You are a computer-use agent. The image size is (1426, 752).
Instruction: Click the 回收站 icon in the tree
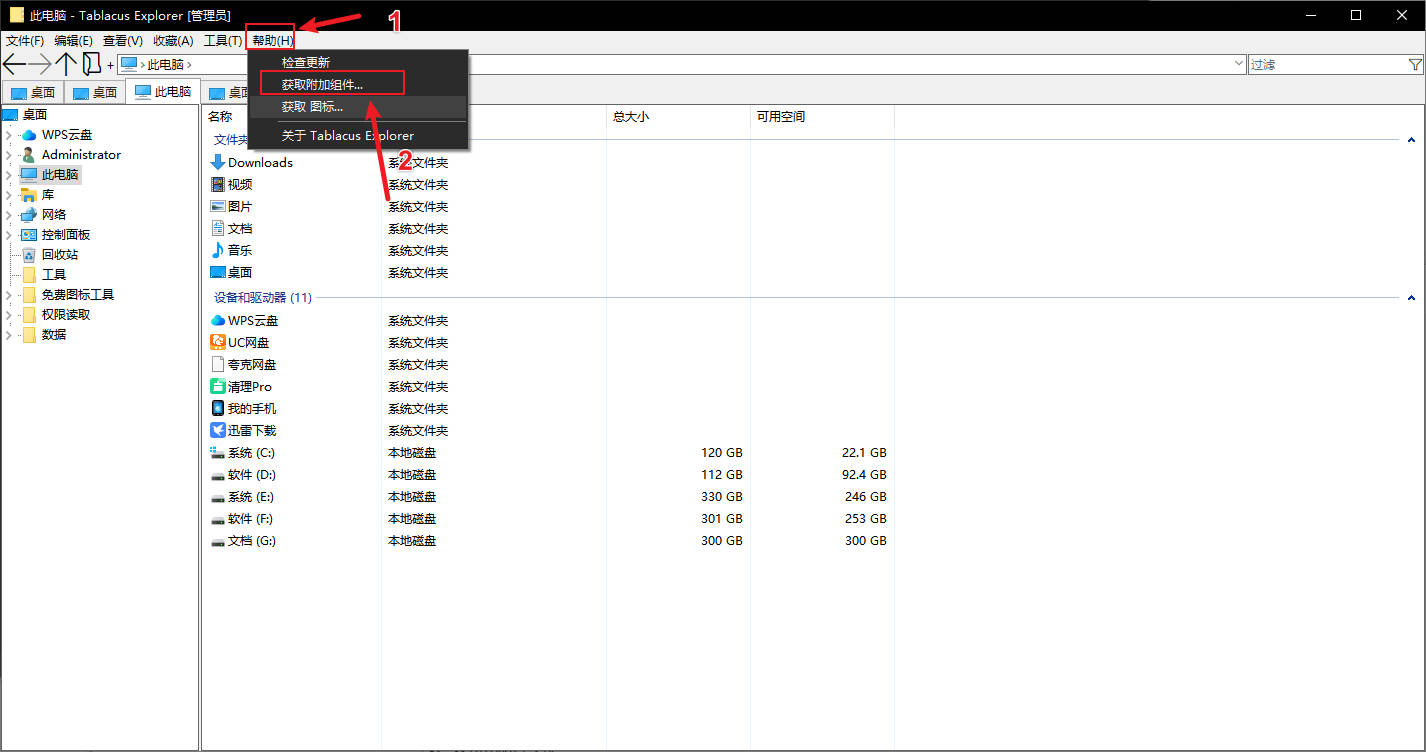point(29,254)
